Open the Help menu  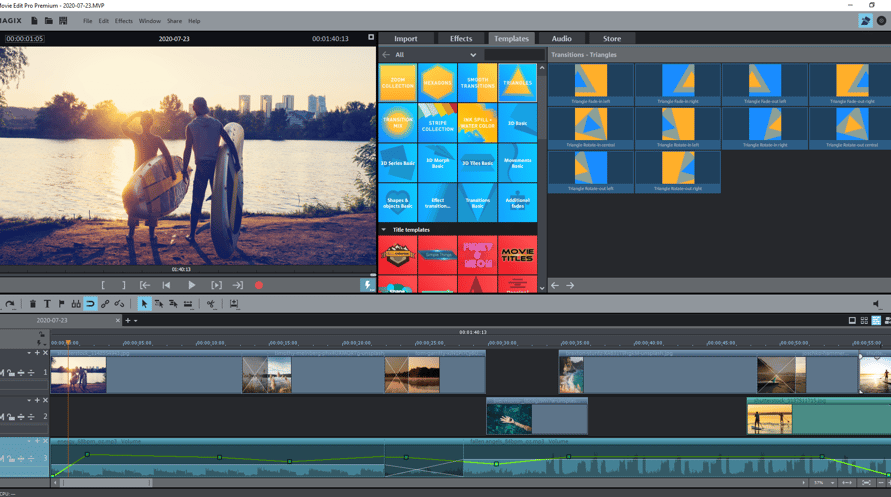click(x=194, y=21)
